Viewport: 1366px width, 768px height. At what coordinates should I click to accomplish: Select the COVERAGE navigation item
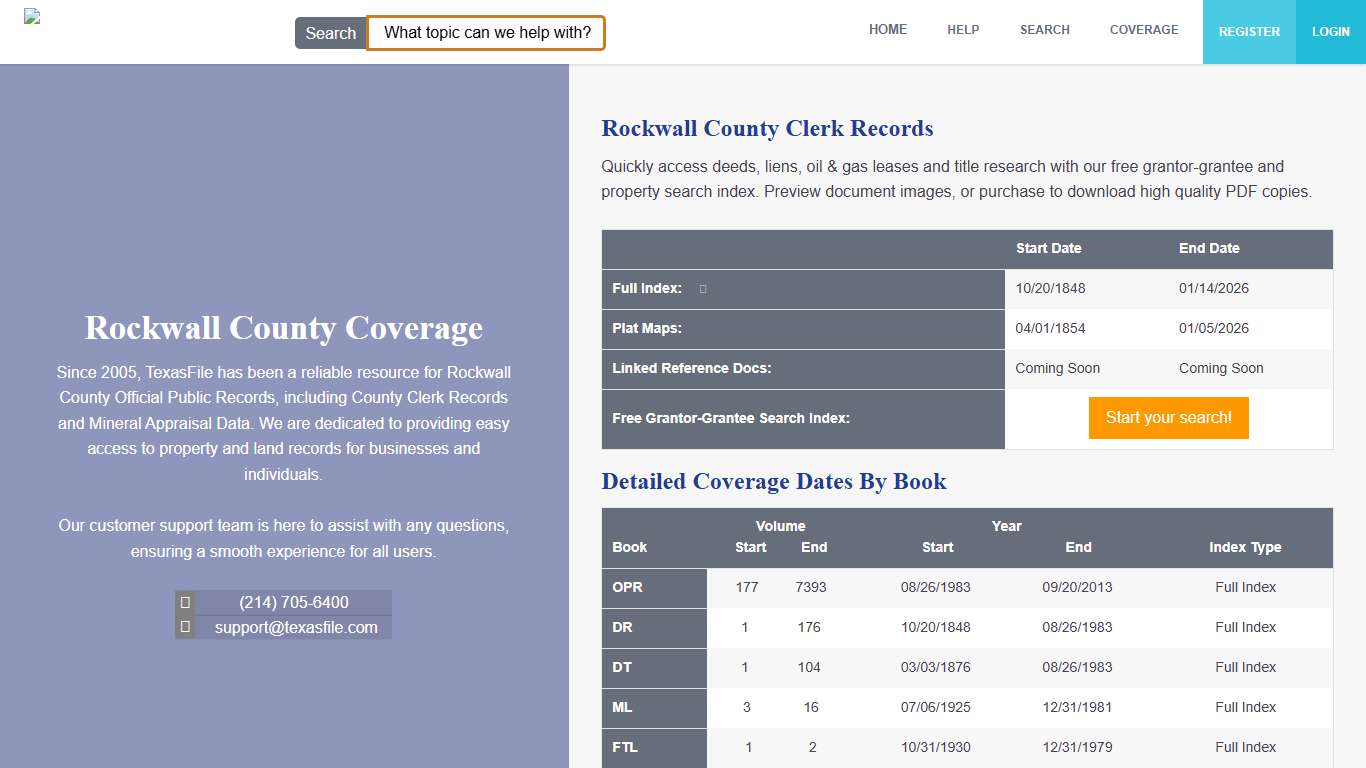1144,30
